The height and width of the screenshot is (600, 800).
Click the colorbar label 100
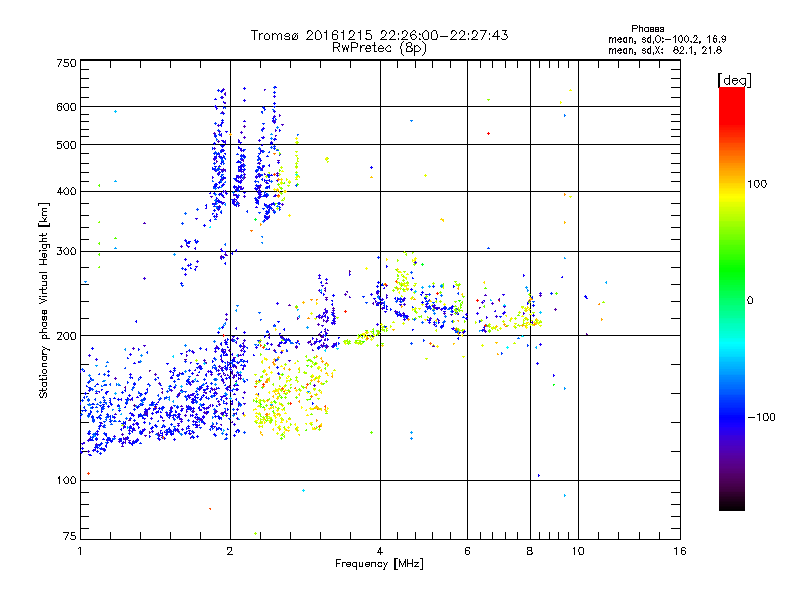[757, 184]
